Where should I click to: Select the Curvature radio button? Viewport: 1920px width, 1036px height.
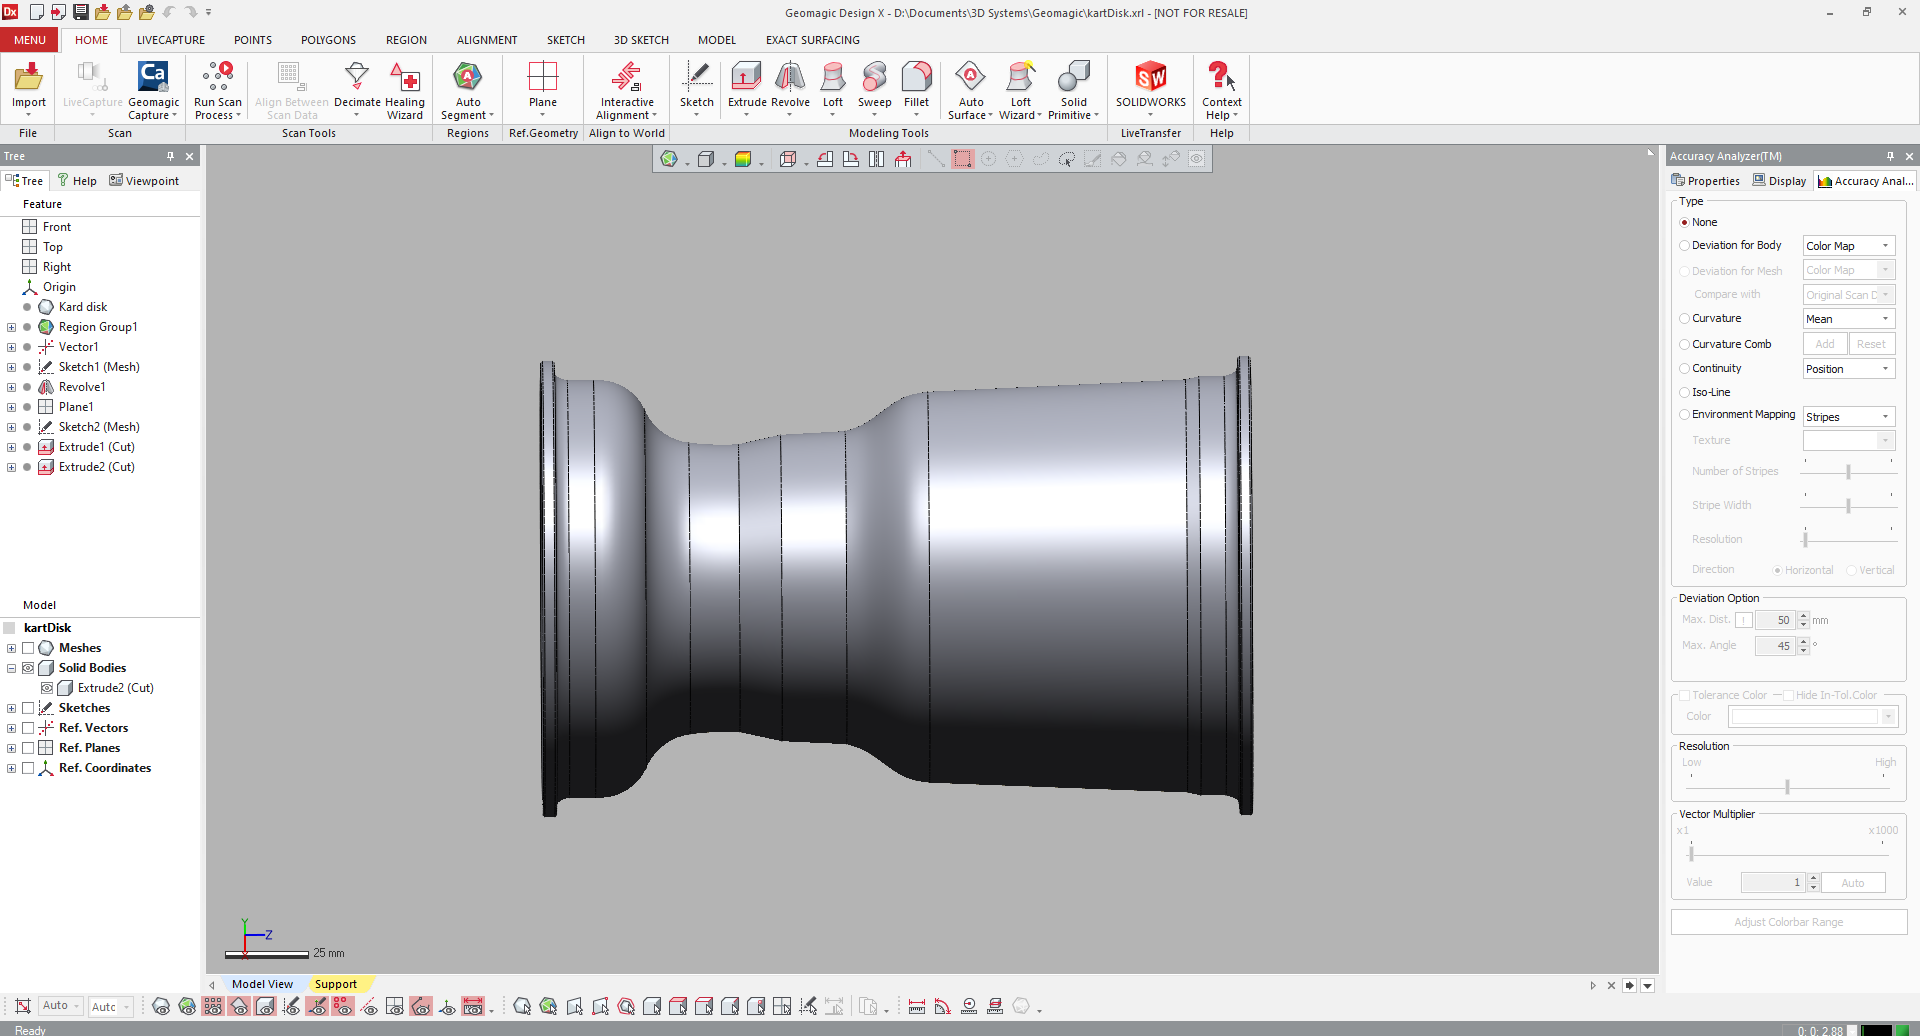click(x=1685, y=319)
